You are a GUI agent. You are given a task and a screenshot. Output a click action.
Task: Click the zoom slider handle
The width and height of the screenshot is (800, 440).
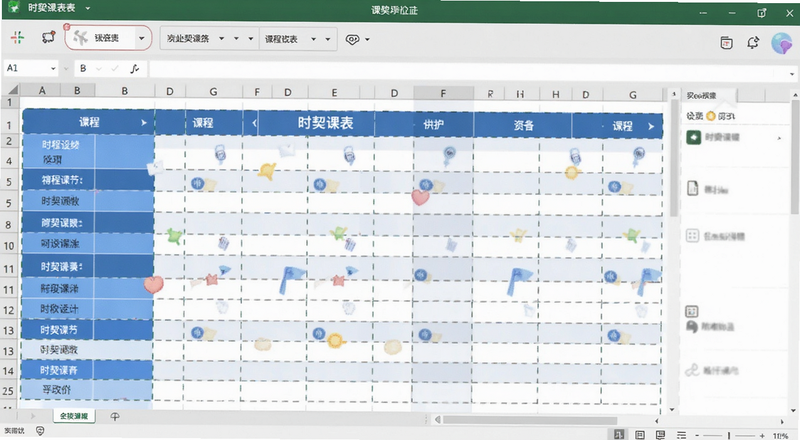point(729,436)
